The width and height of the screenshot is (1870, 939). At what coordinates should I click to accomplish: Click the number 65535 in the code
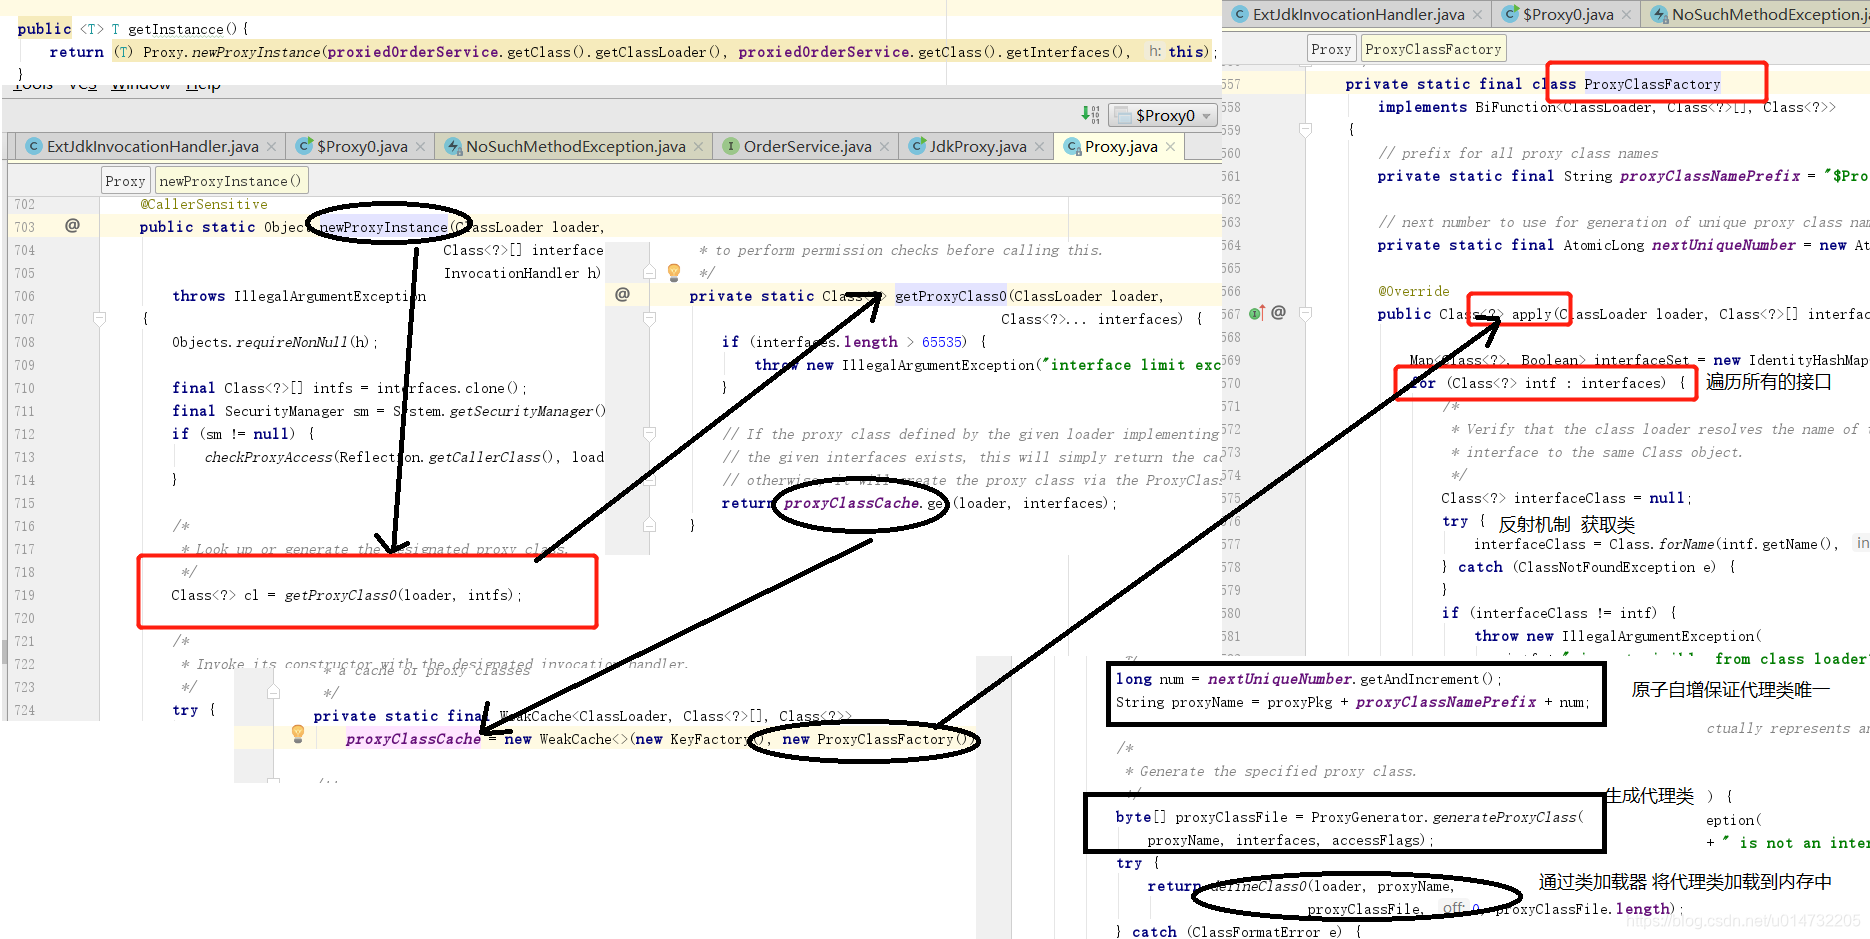(x=943, y=342)
